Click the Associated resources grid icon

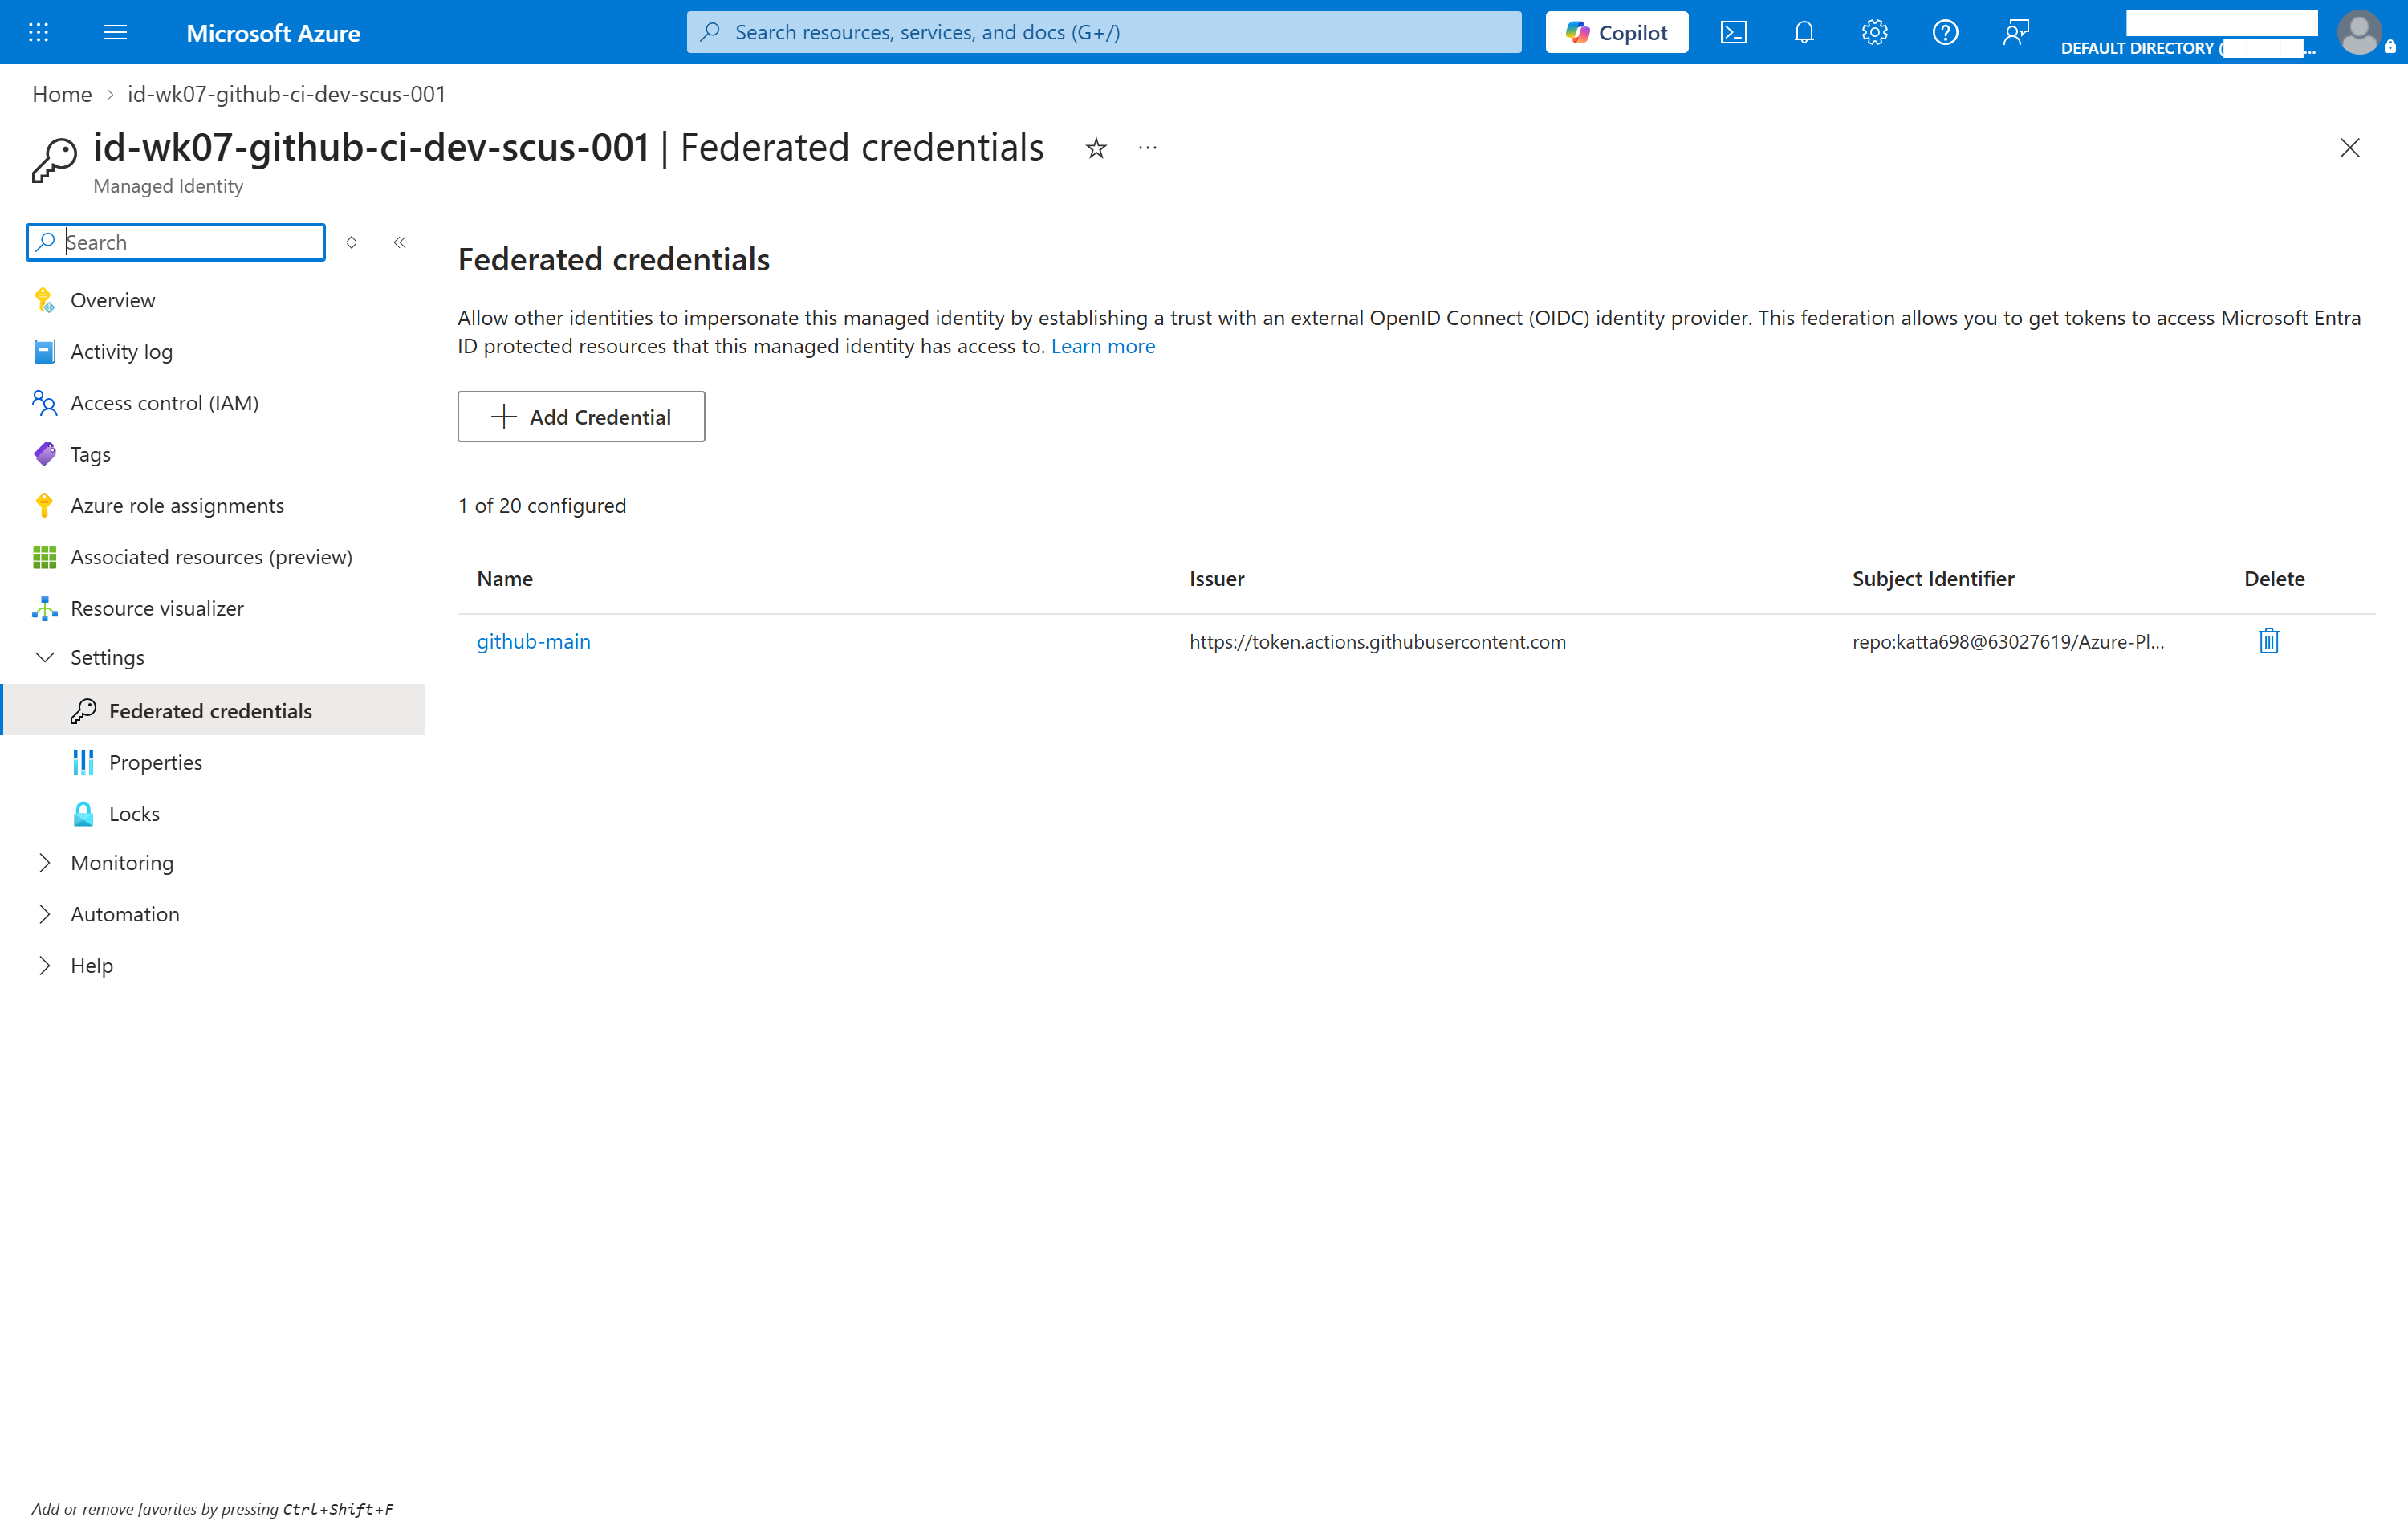click(x=44, y=557)
